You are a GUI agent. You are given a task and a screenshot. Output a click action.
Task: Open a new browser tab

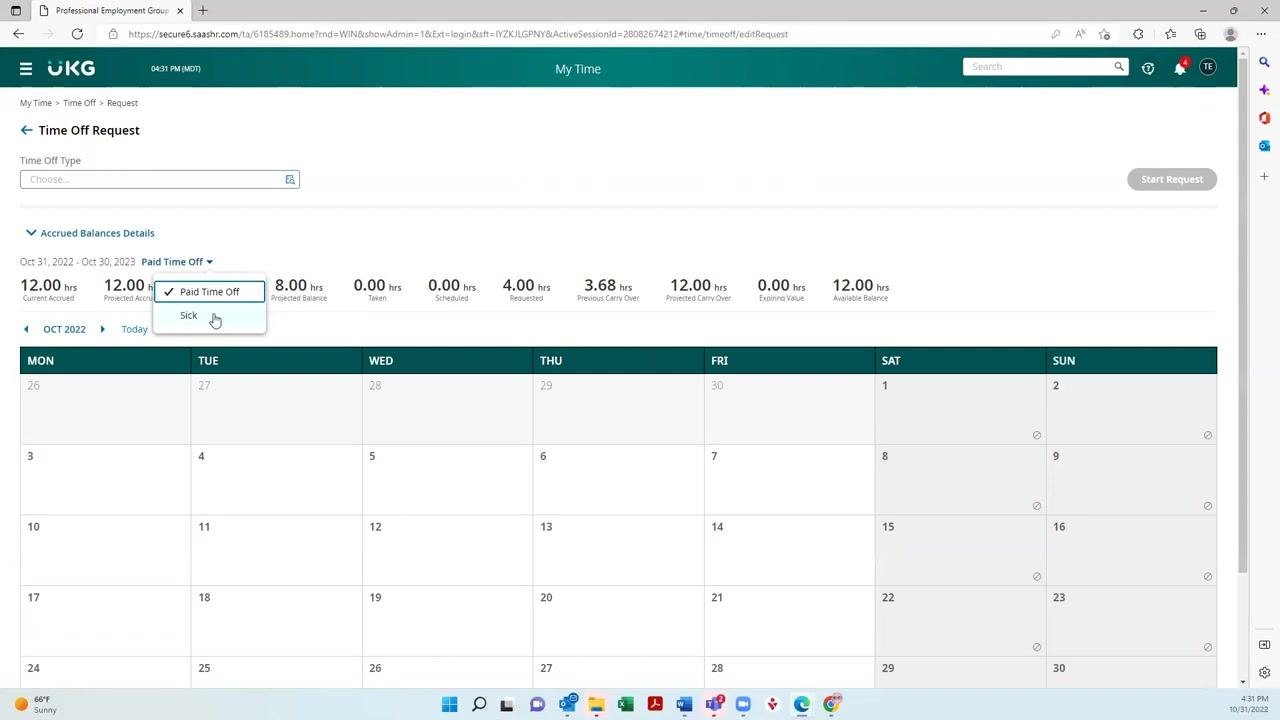pyautogui.click(x=203, y=11)
